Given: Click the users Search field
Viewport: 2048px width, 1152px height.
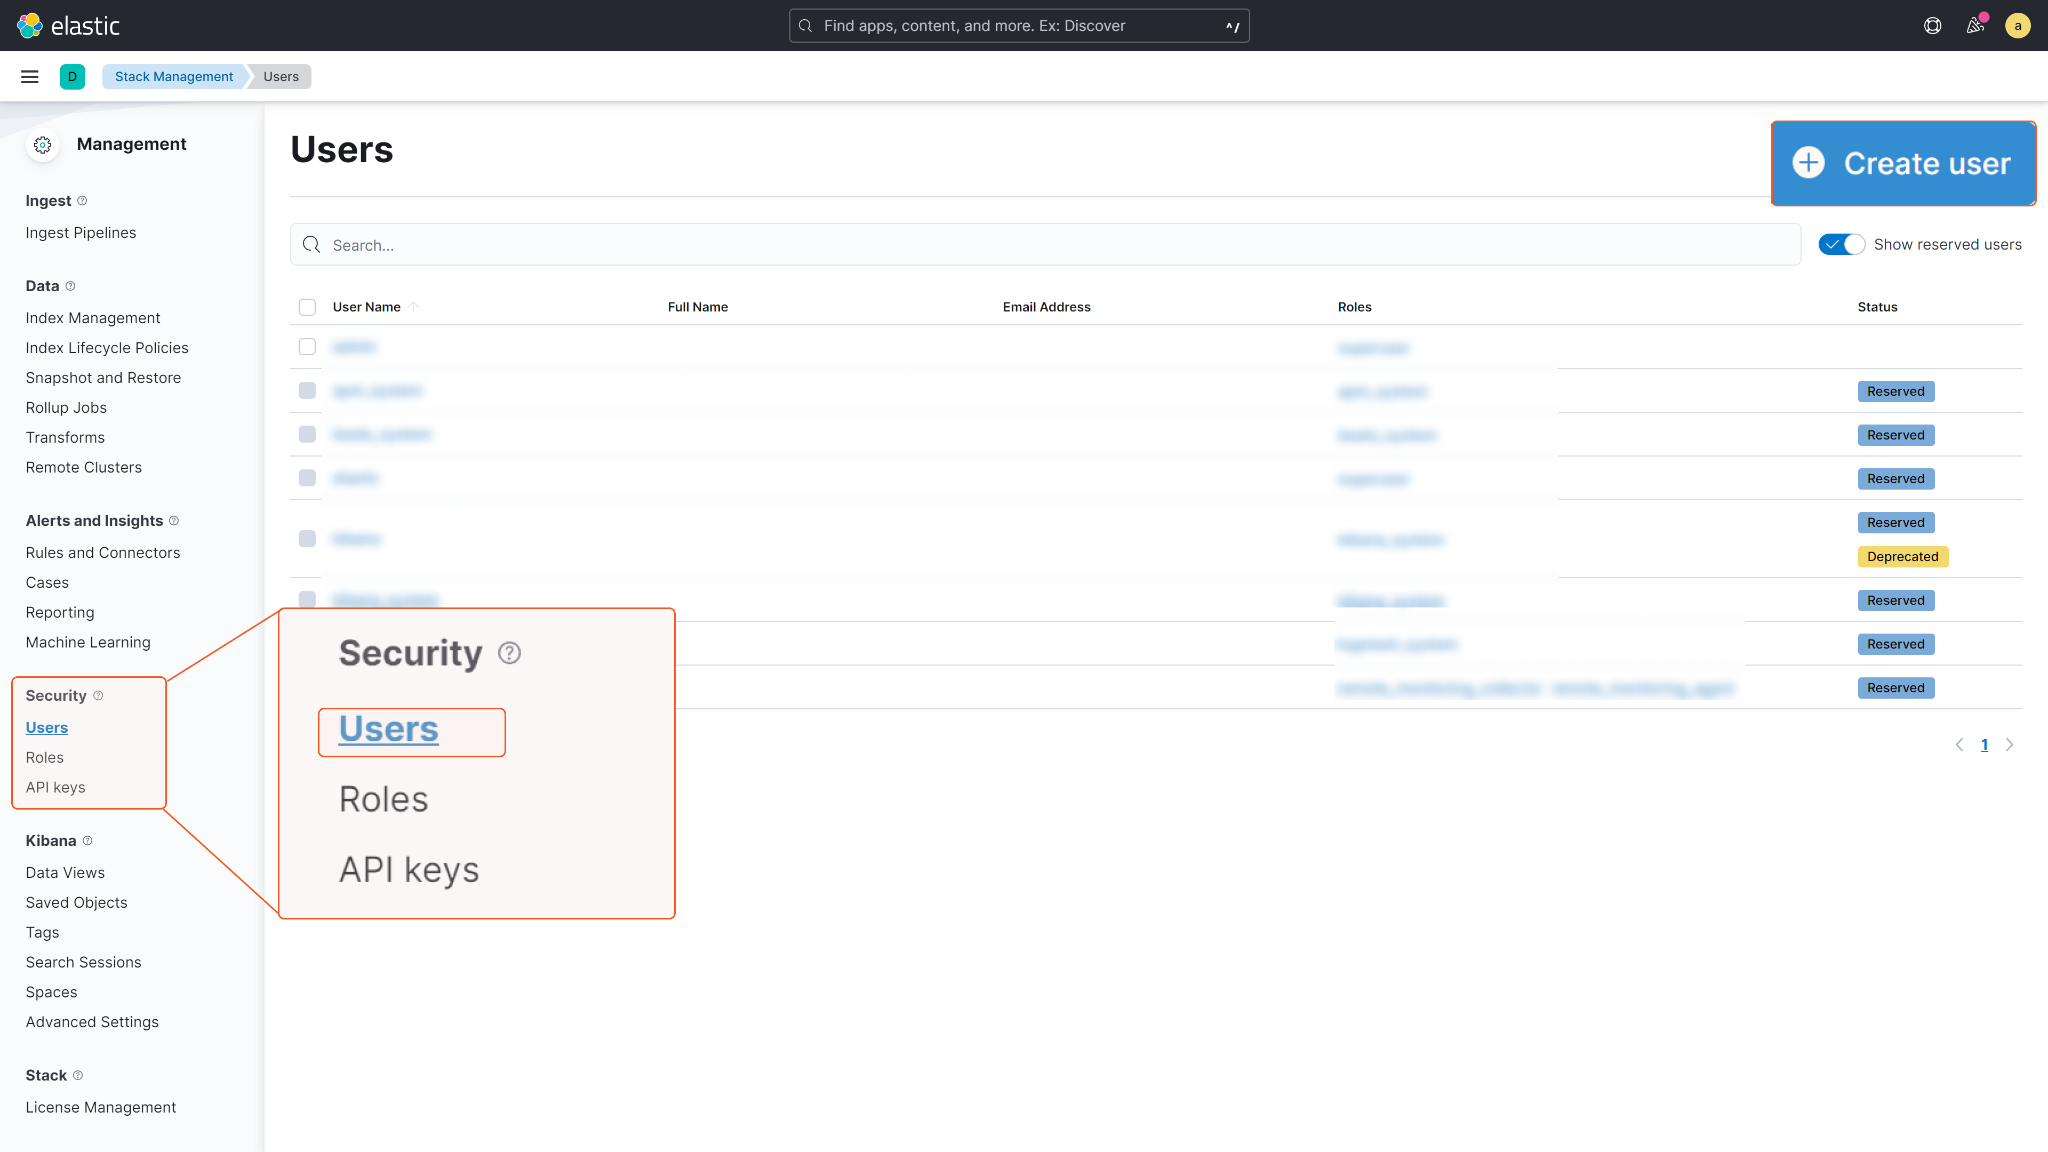Looking at the screenshot, I should pyautogui.click(x=1045, y=245).
